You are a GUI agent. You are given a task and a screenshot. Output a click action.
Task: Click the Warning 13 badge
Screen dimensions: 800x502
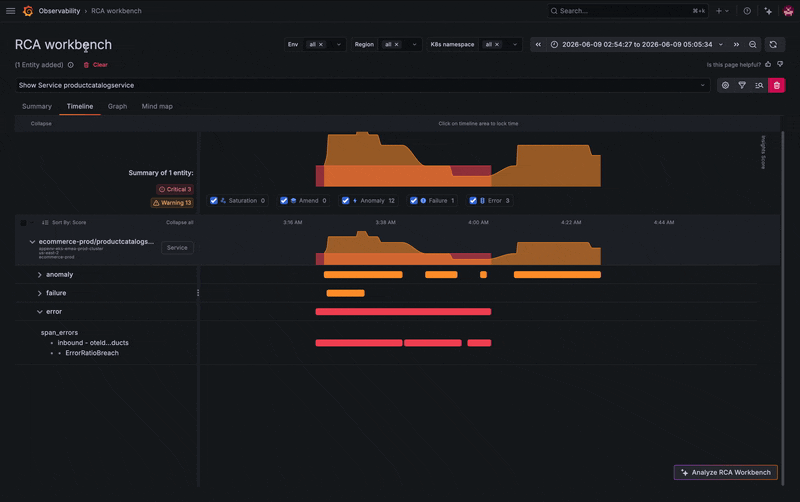pyautogui.click(x=172, y=203)
